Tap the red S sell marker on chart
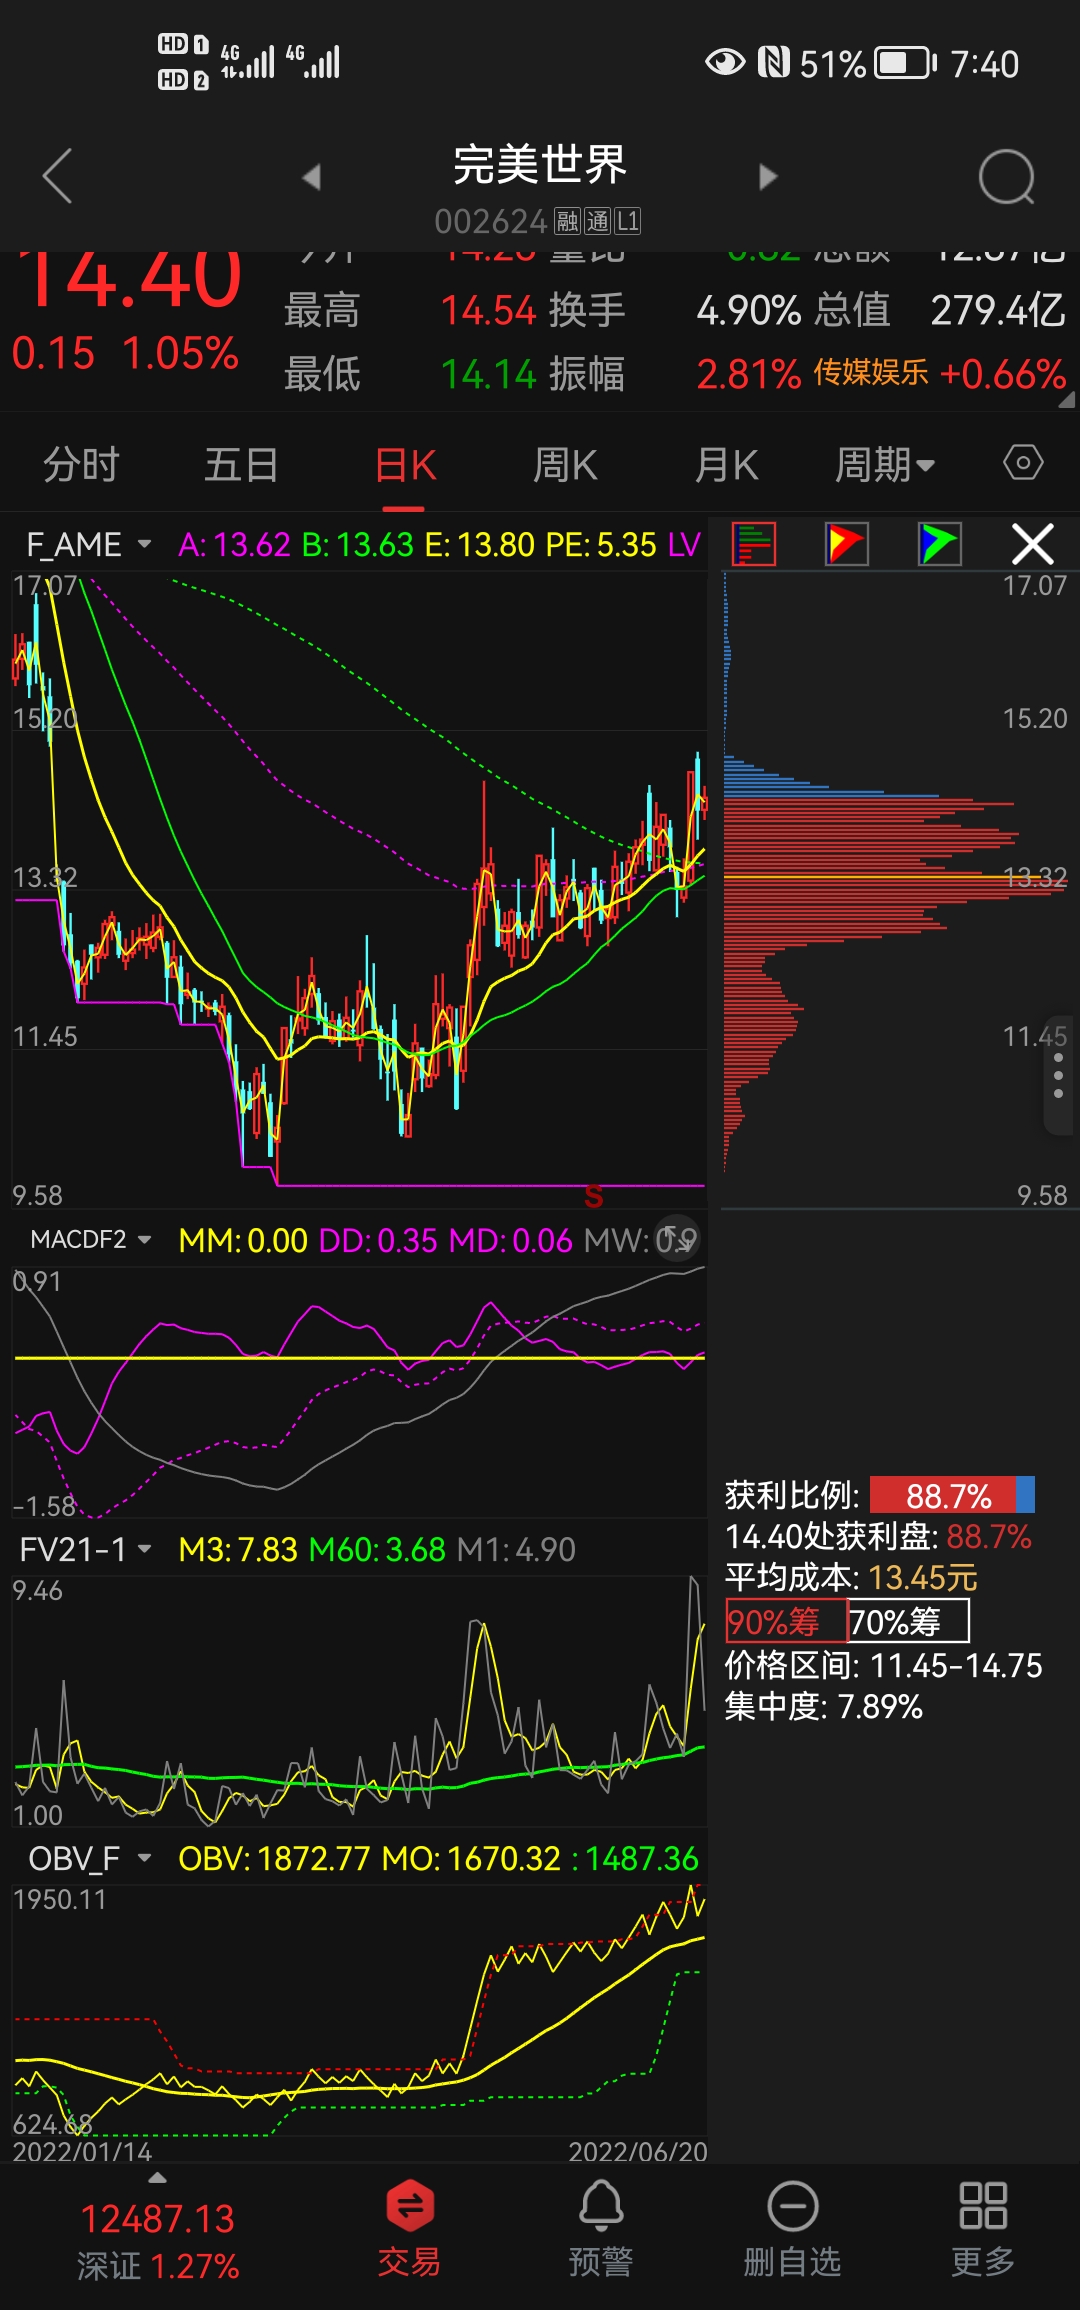1080x2310 pixels. coord(593,1196)
